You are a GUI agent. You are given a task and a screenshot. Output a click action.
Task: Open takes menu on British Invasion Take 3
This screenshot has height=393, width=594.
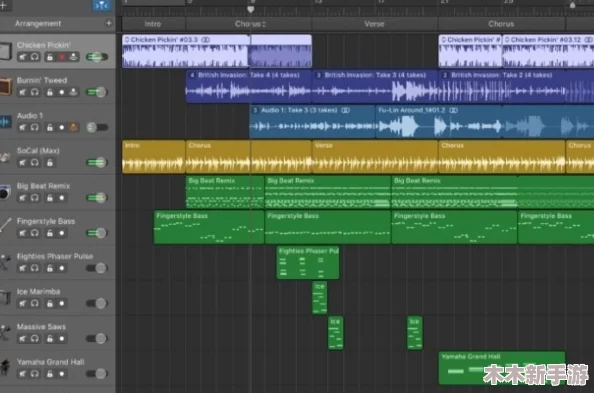(319, 75)
